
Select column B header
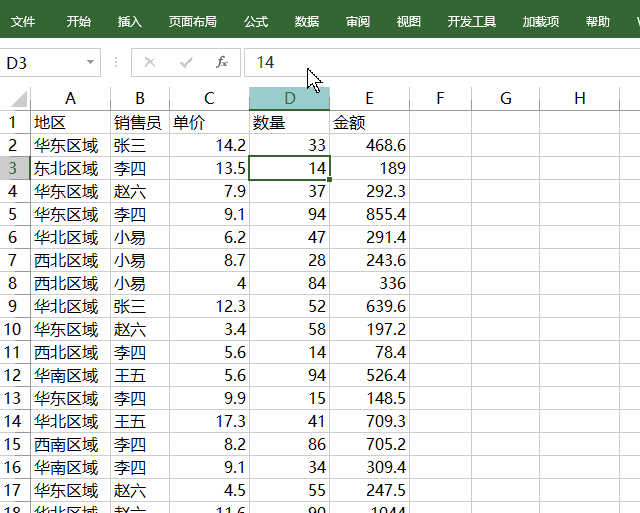tap(140, 98)
